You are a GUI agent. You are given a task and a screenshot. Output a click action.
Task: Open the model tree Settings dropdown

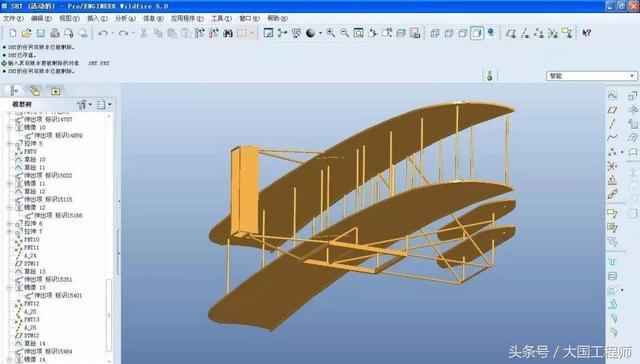104,104
